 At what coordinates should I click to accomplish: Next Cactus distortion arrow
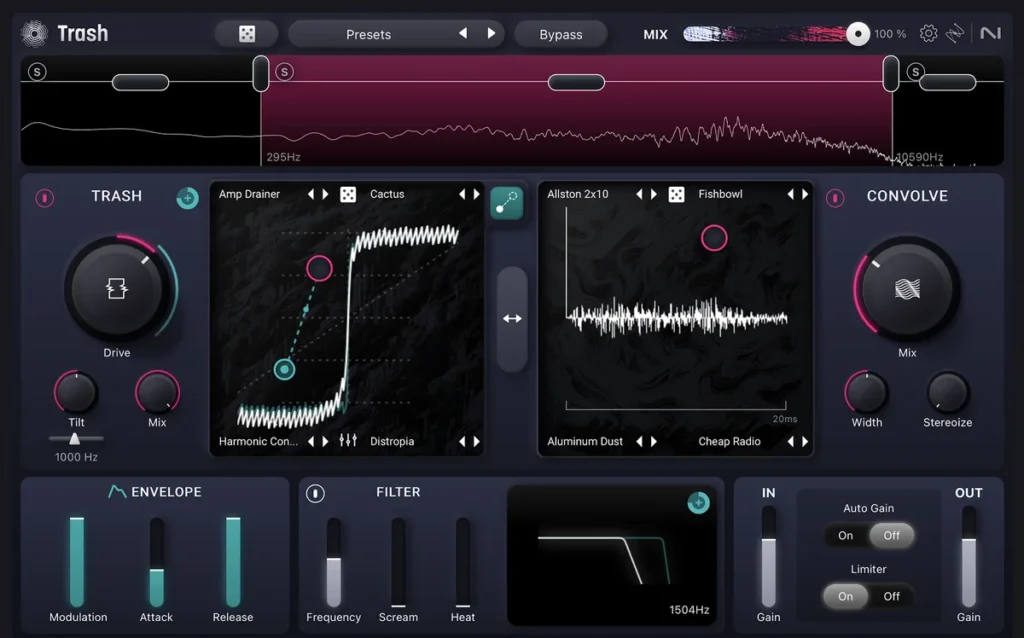coord(477,194)
